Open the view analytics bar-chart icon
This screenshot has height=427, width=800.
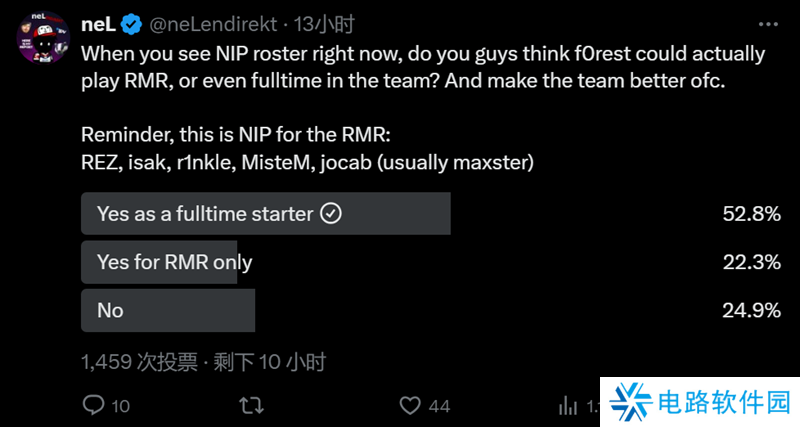[x=568, y=405]
